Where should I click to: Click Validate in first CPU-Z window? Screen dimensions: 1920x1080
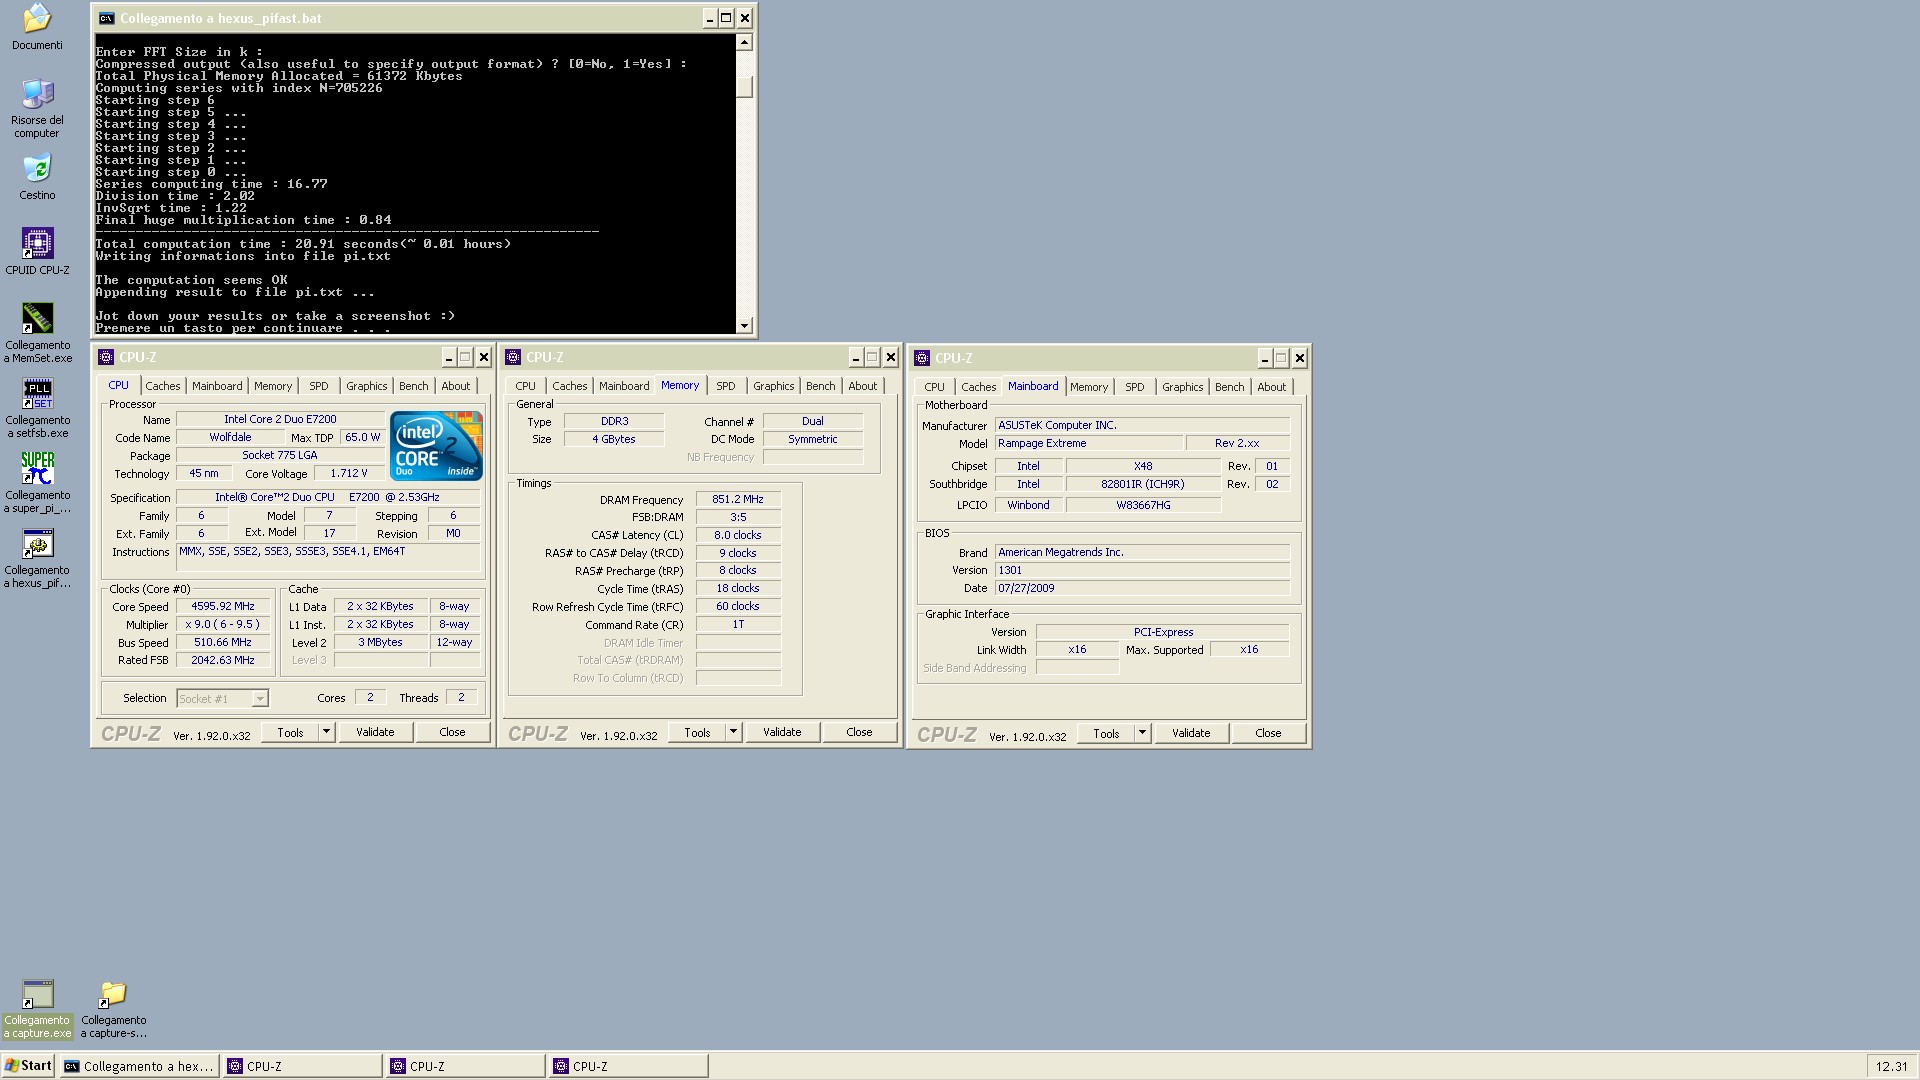(375, 732)
